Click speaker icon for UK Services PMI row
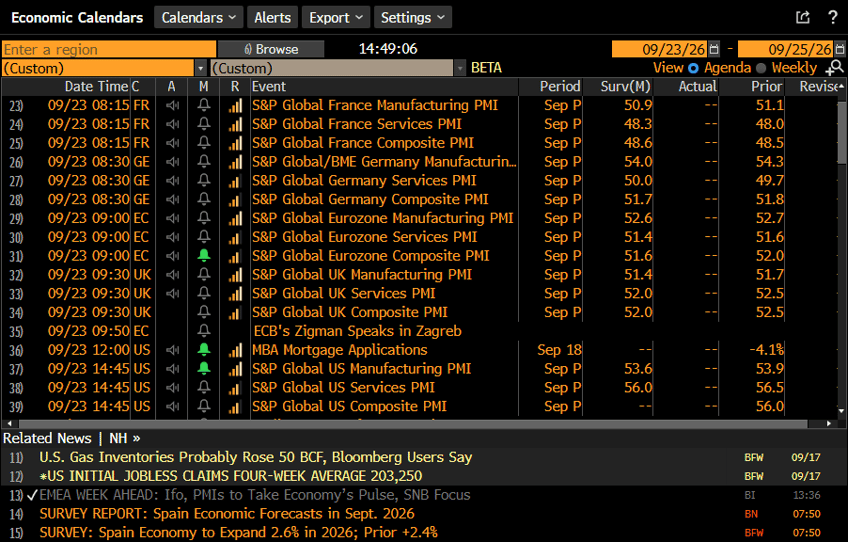Screen dimensions: 848x542 [173, 294]
